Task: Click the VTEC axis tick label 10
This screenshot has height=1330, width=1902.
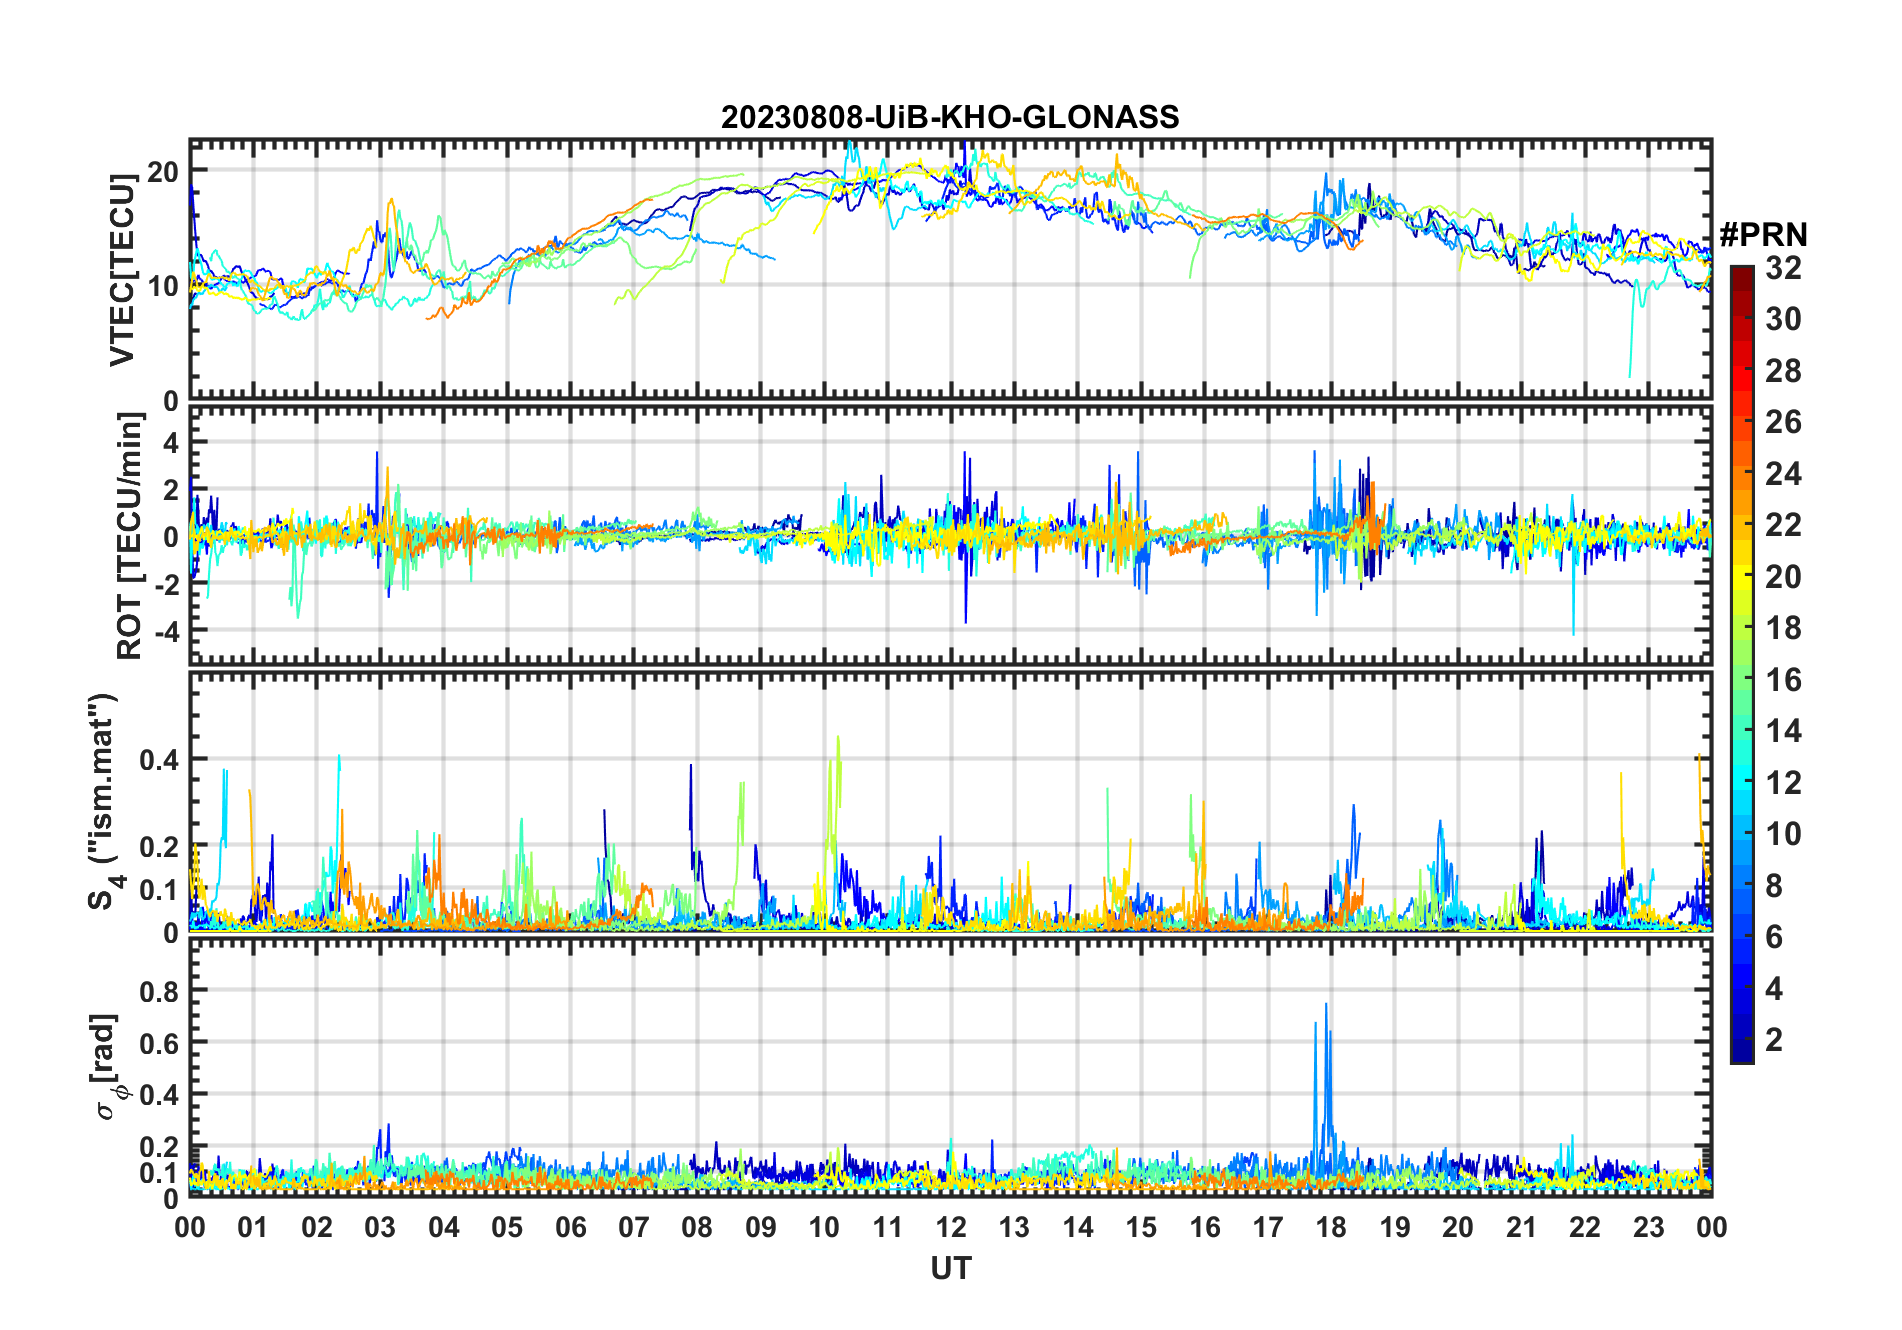Action: coord(163,286)
